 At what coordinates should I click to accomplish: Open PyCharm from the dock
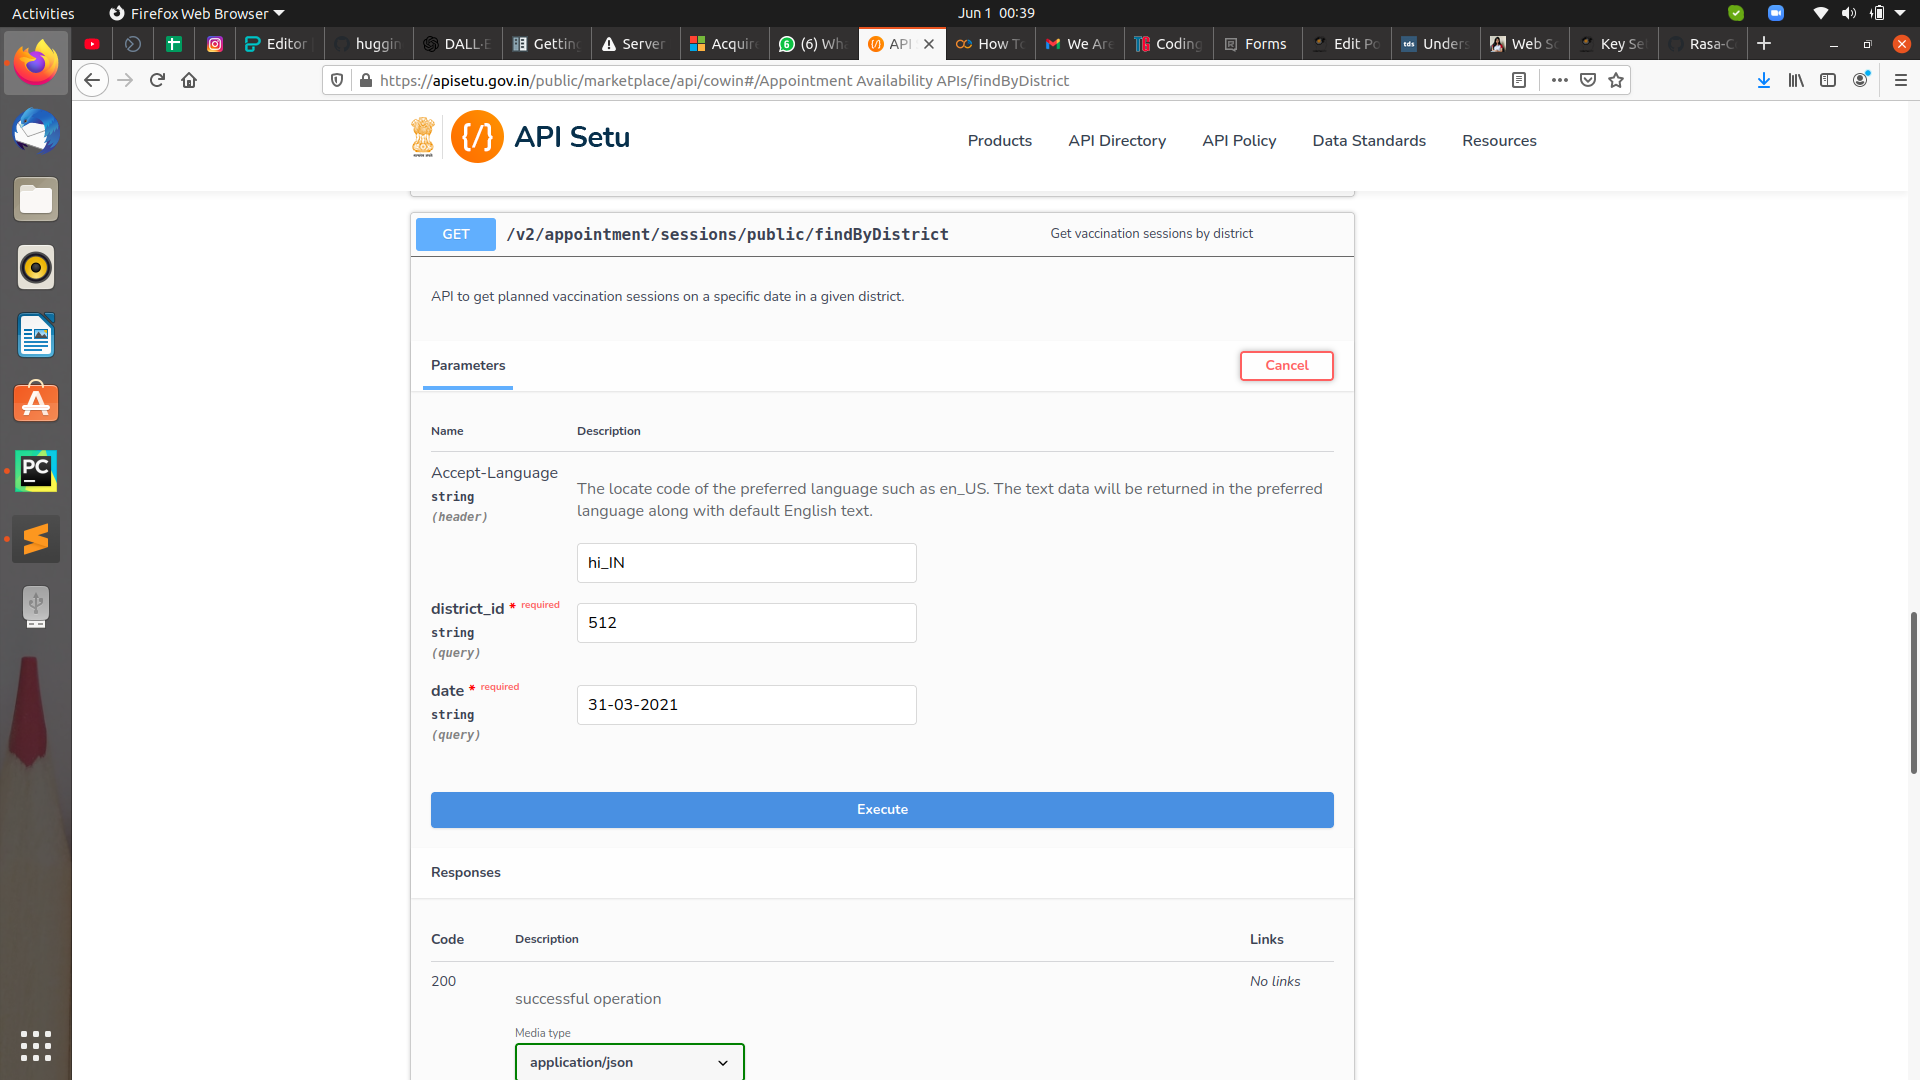point(35,471)
